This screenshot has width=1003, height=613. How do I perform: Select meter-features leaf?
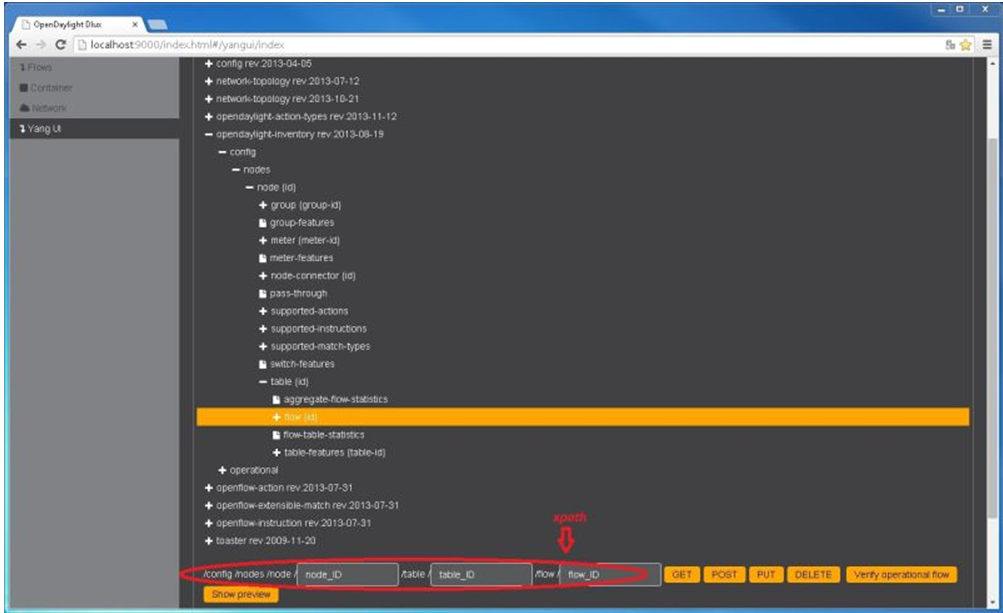(296, 258)
